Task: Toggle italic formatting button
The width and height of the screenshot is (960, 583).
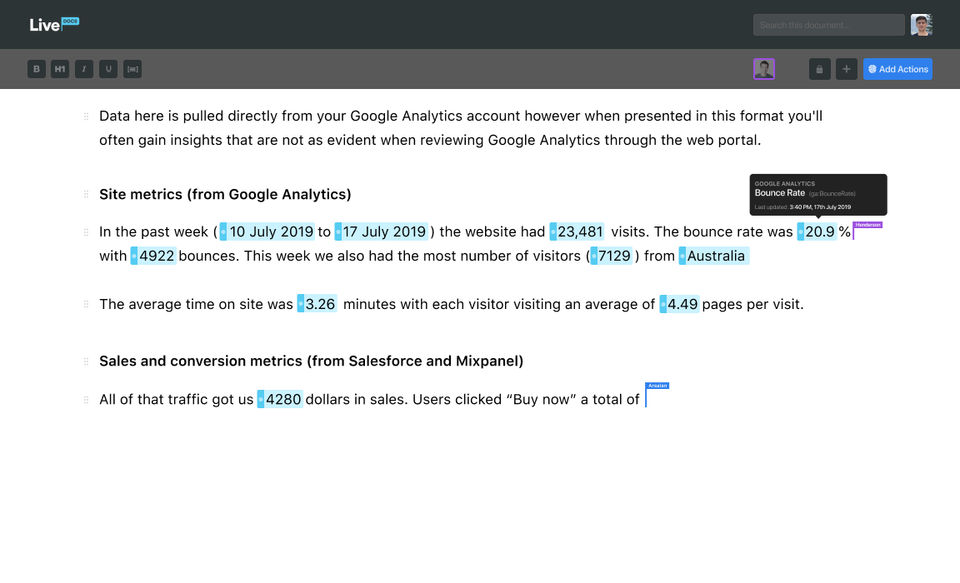Action: [x=84, y=69]
